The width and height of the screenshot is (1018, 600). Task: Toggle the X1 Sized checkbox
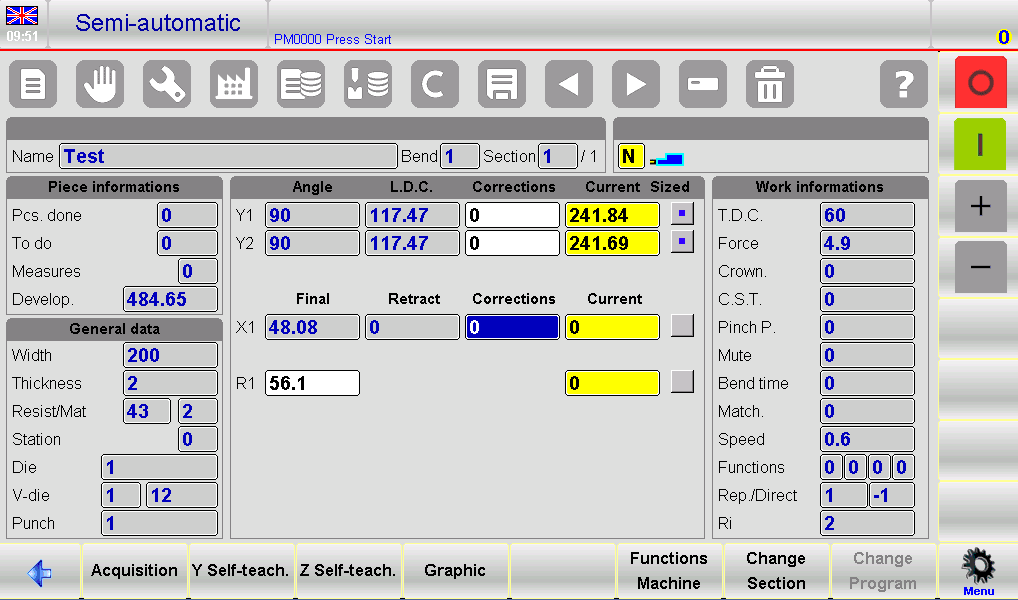(682, 326)
